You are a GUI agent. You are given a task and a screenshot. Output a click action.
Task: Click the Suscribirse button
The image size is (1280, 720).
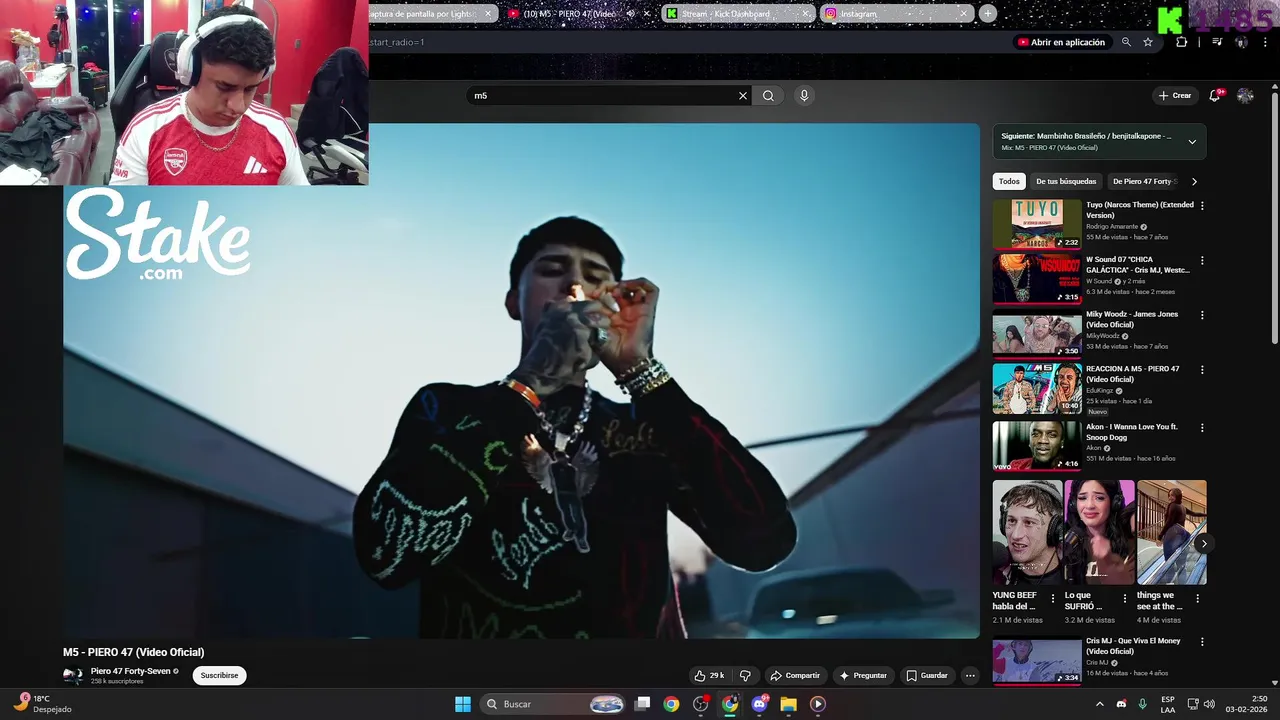(219, 676)
